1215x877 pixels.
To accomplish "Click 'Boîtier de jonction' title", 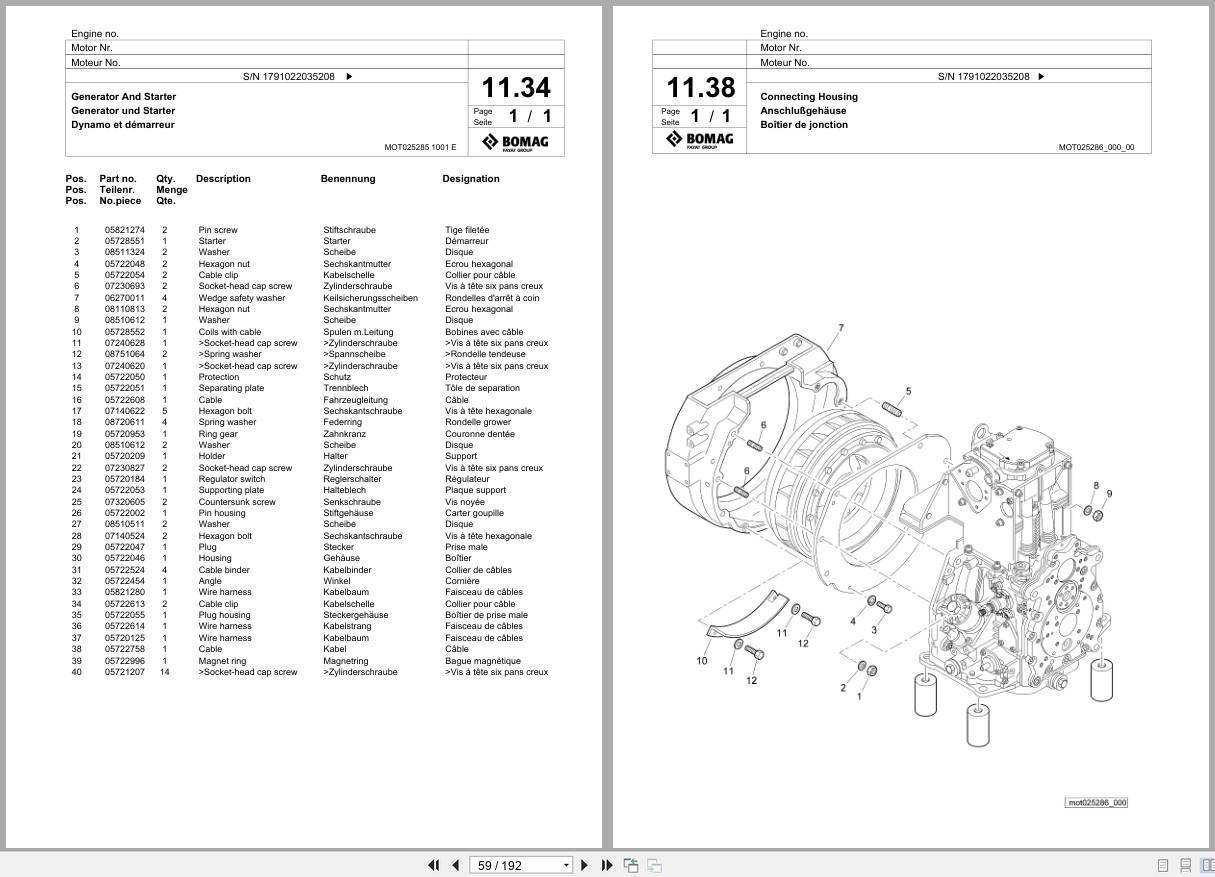I will coord(804,125).
